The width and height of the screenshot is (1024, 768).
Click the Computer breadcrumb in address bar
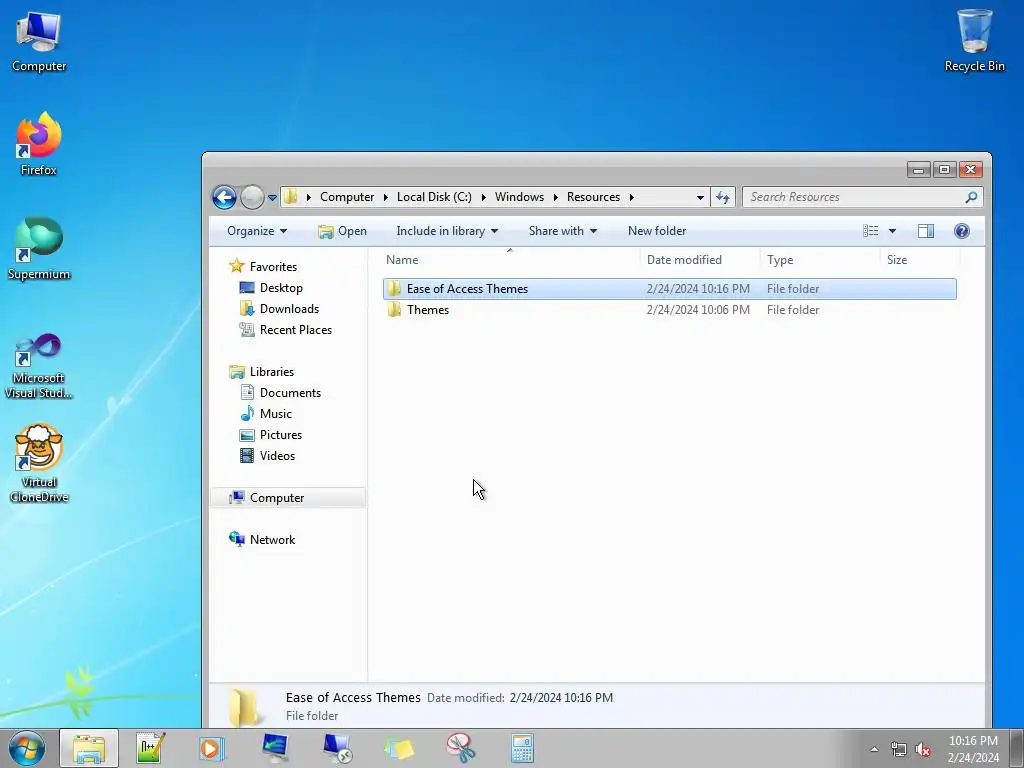[347, 197]
